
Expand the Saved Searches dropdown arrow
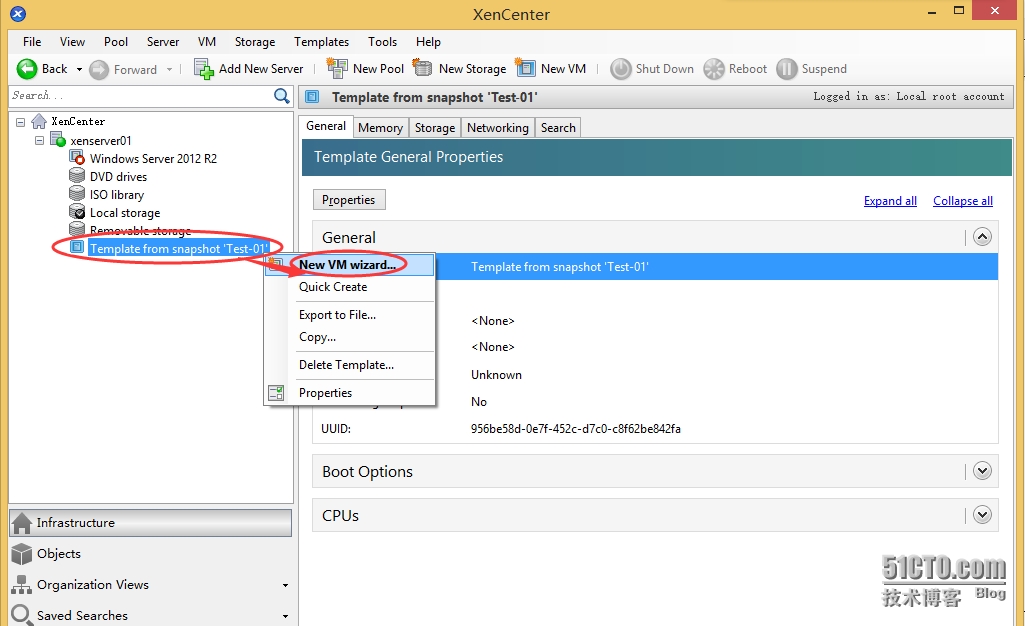(x=286, y=616)
